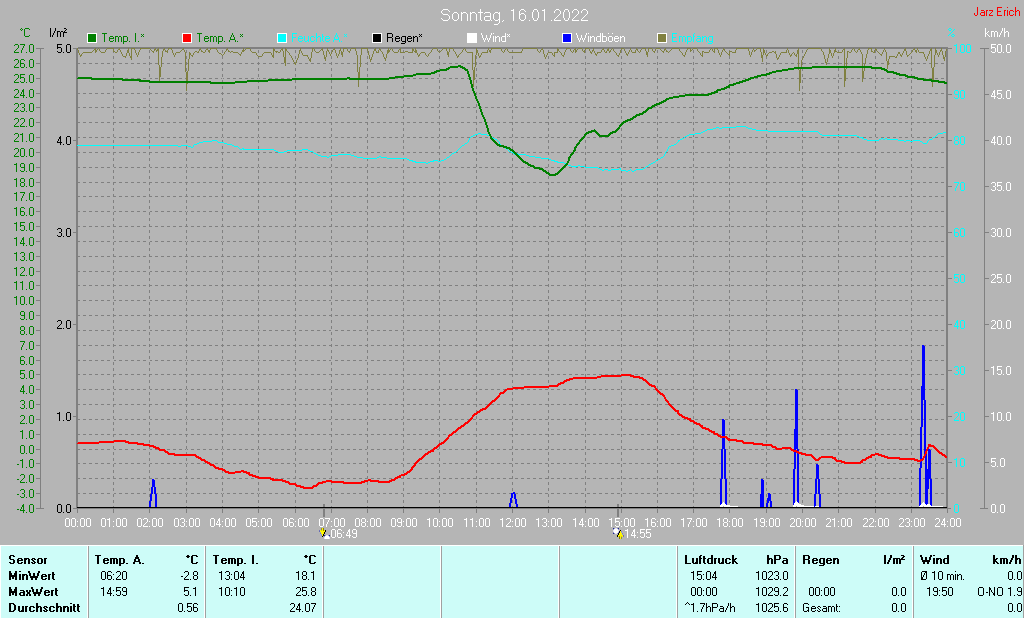This screenshot has width=1024, height=618.
Task: Click the '14:59' maximum time cell
Action: click(x=114, y=592)
